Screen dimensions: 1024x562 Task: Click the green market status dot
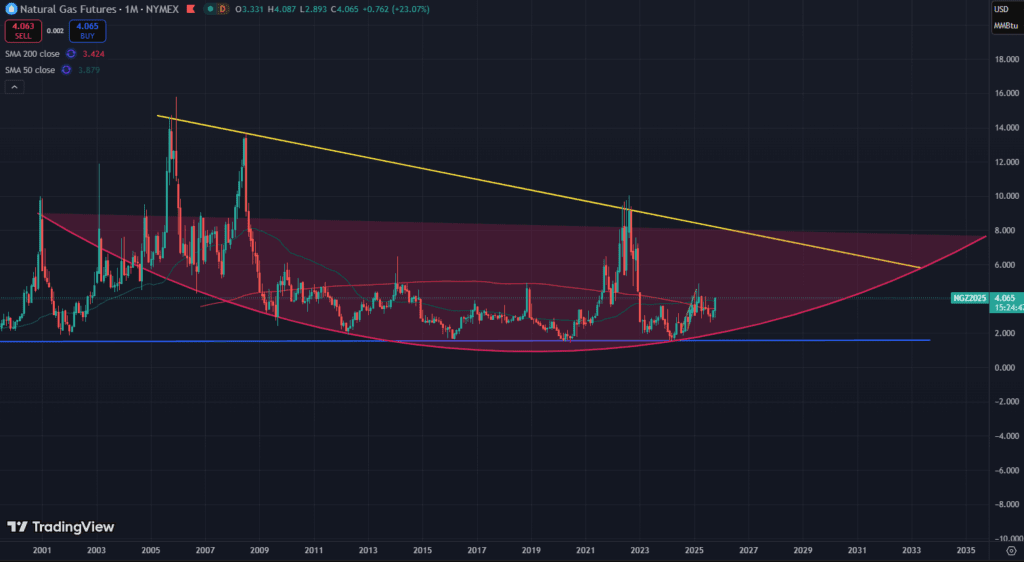(209, 9)
